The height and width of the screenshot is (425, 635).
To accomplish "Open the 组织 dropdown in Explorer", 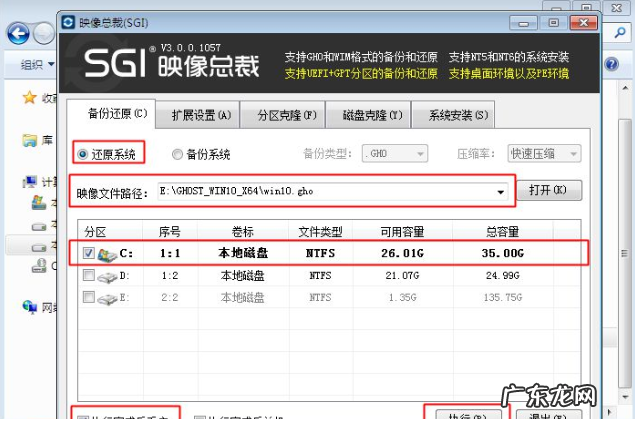I will [37, 64].
